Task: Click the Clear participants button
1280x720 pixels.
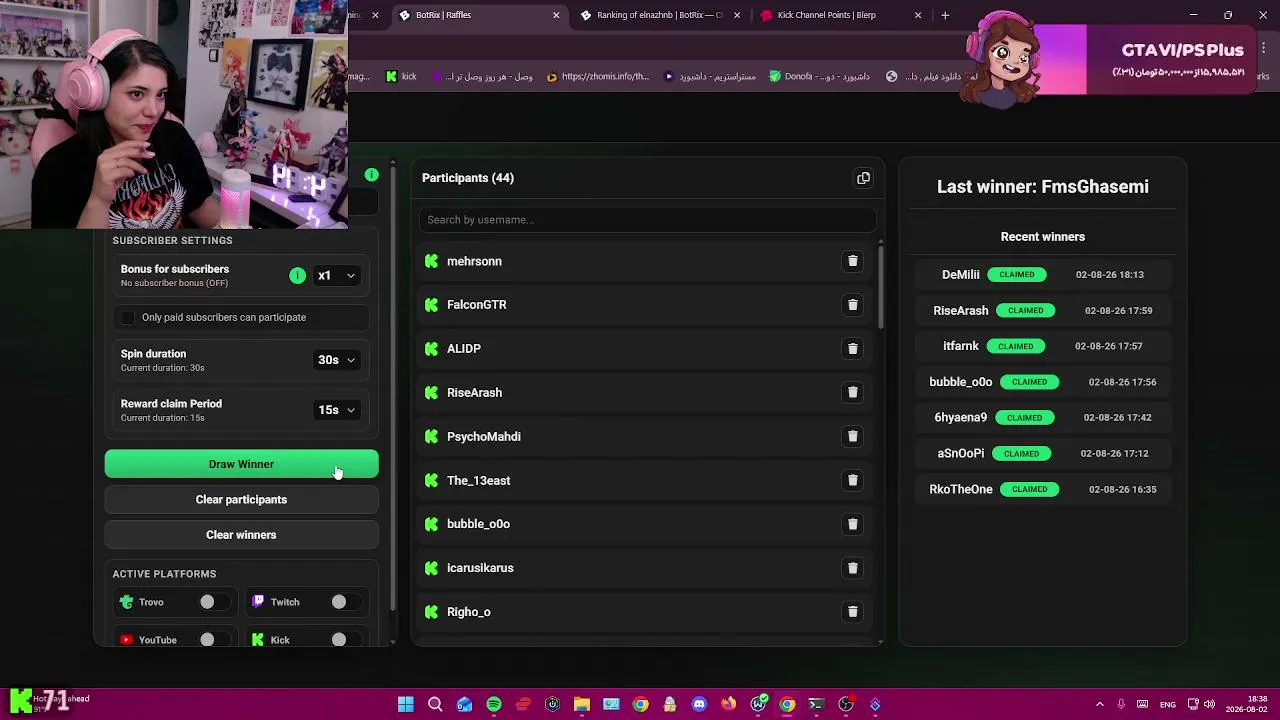Action: (x=241, y=500)
